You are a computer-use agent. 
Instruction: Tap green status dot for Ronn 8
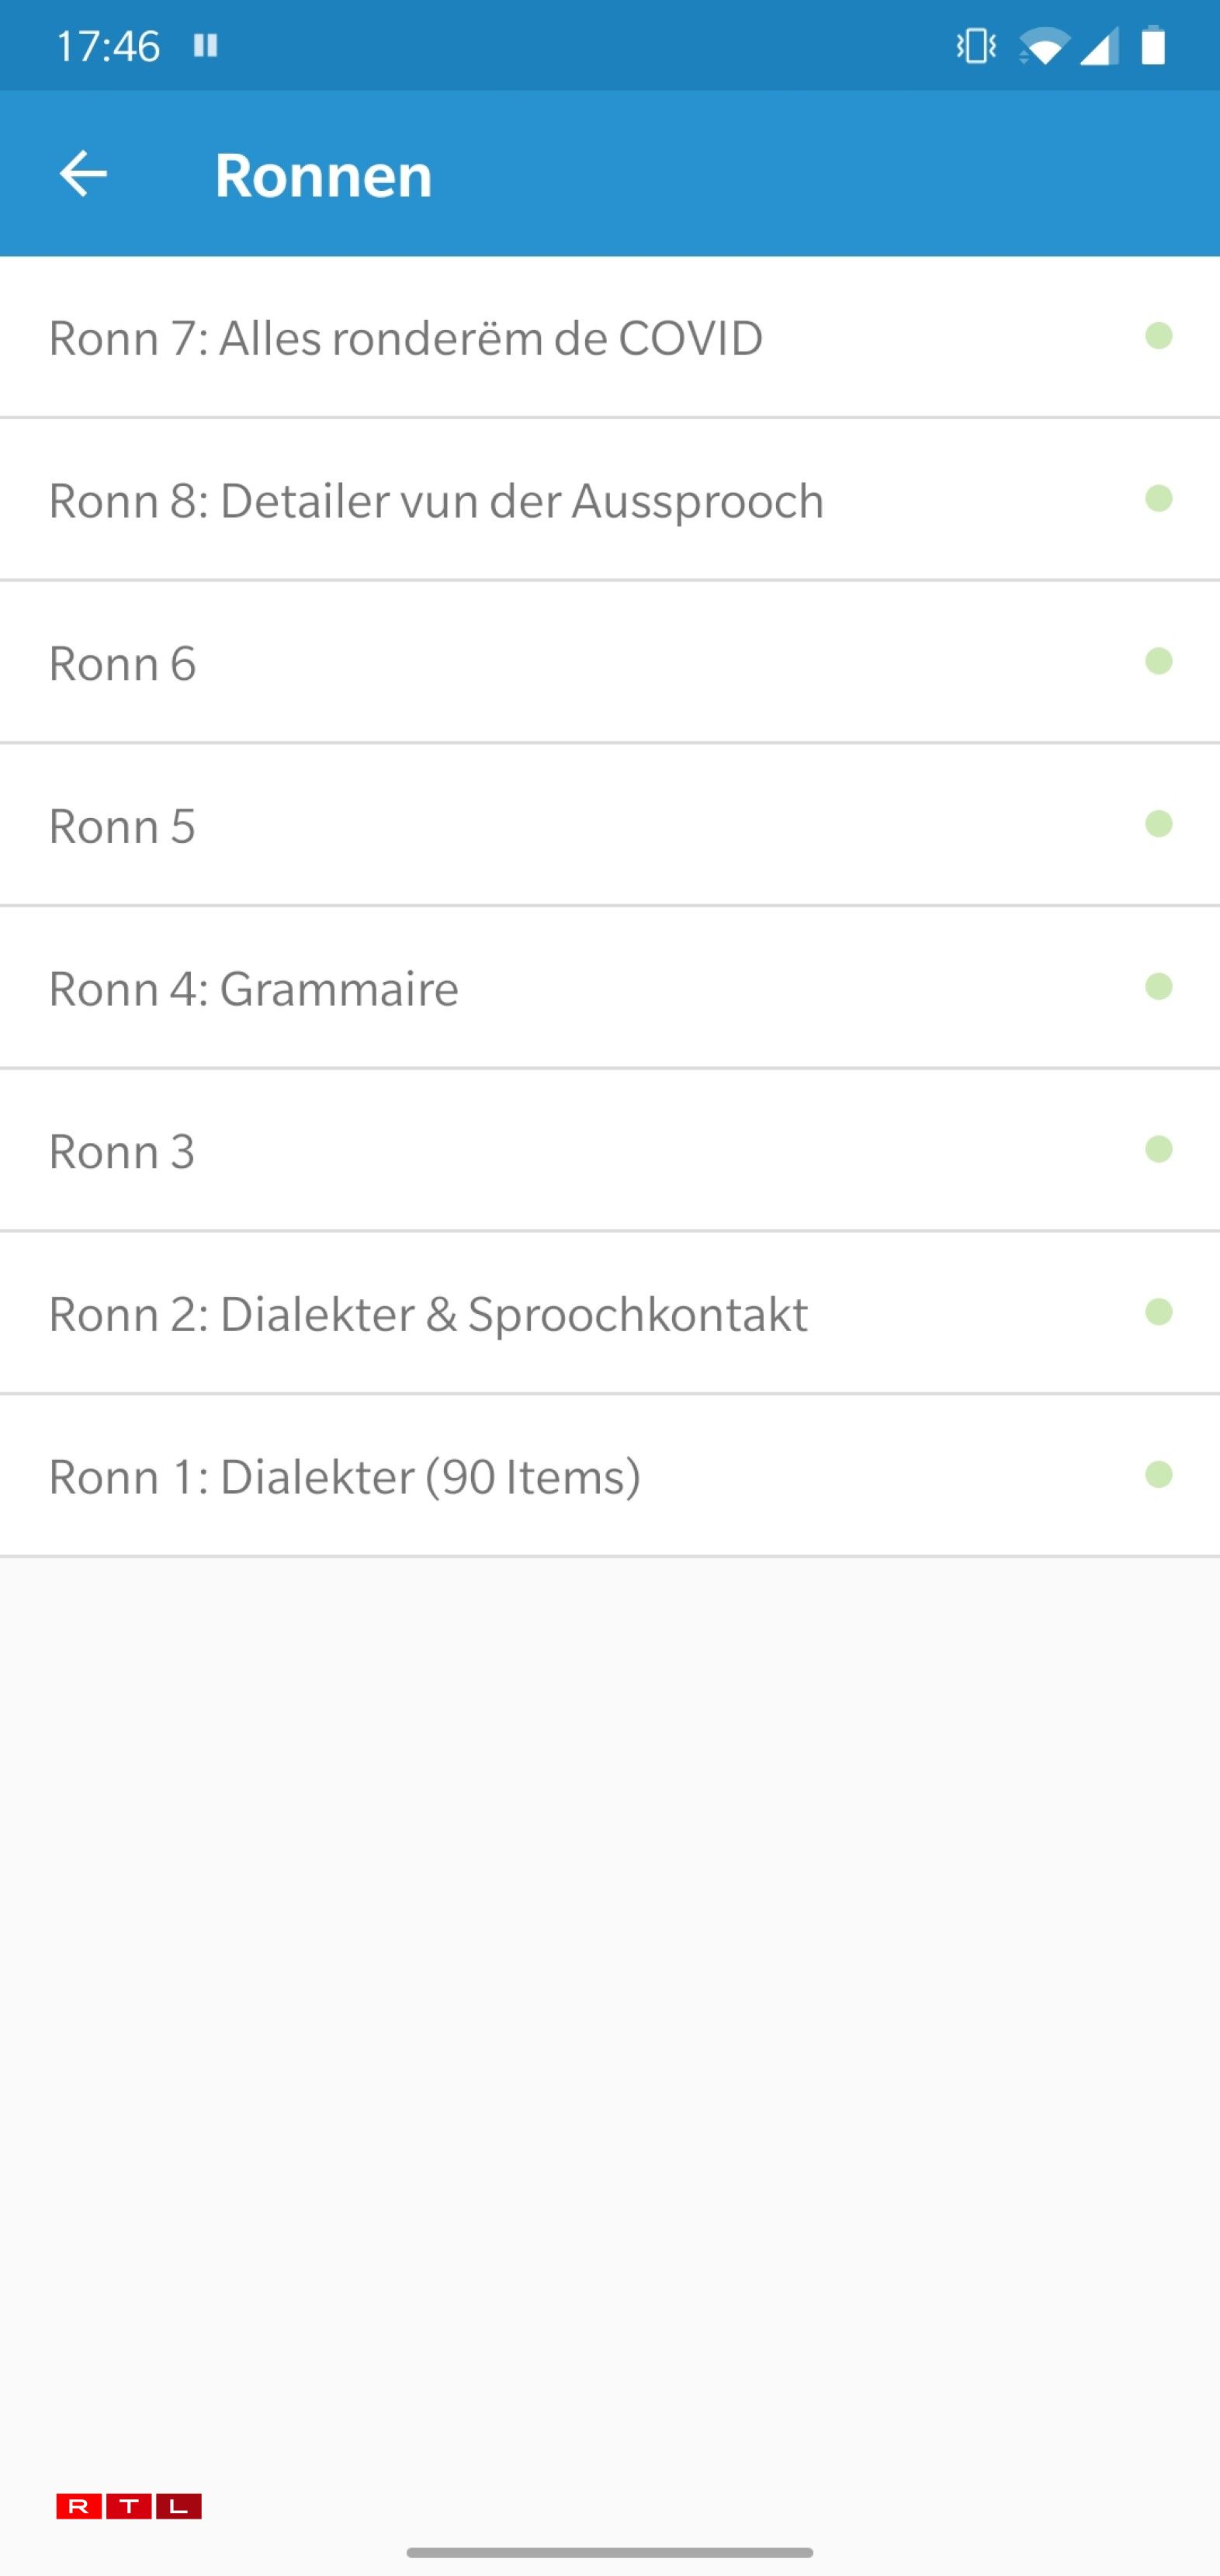1158,498
